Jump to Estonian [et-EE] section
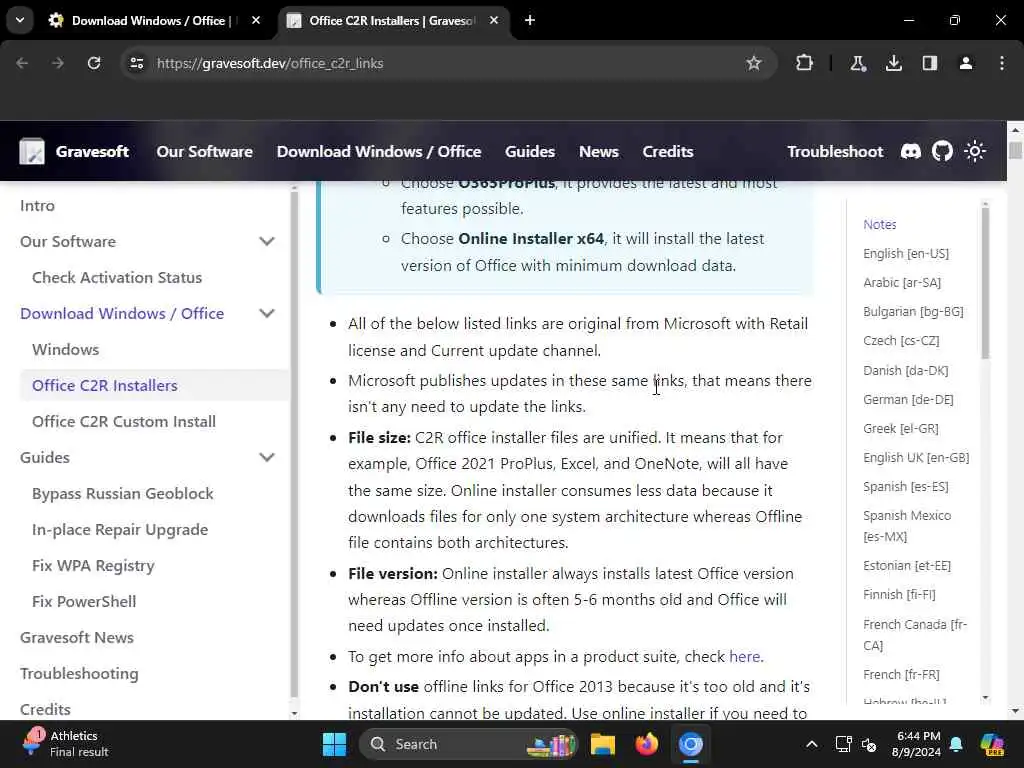 click(906, 566)
